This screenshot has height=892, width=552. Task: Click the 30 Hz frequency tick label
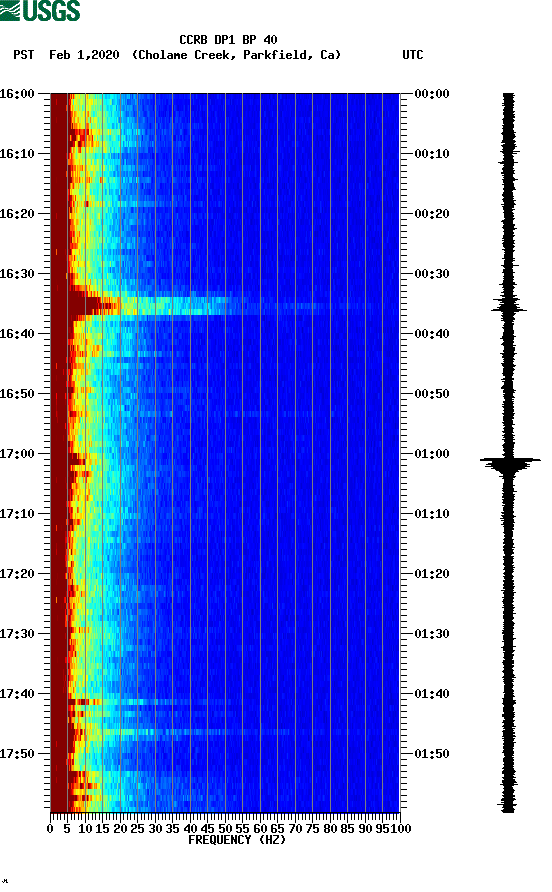(x=155, y=829)
